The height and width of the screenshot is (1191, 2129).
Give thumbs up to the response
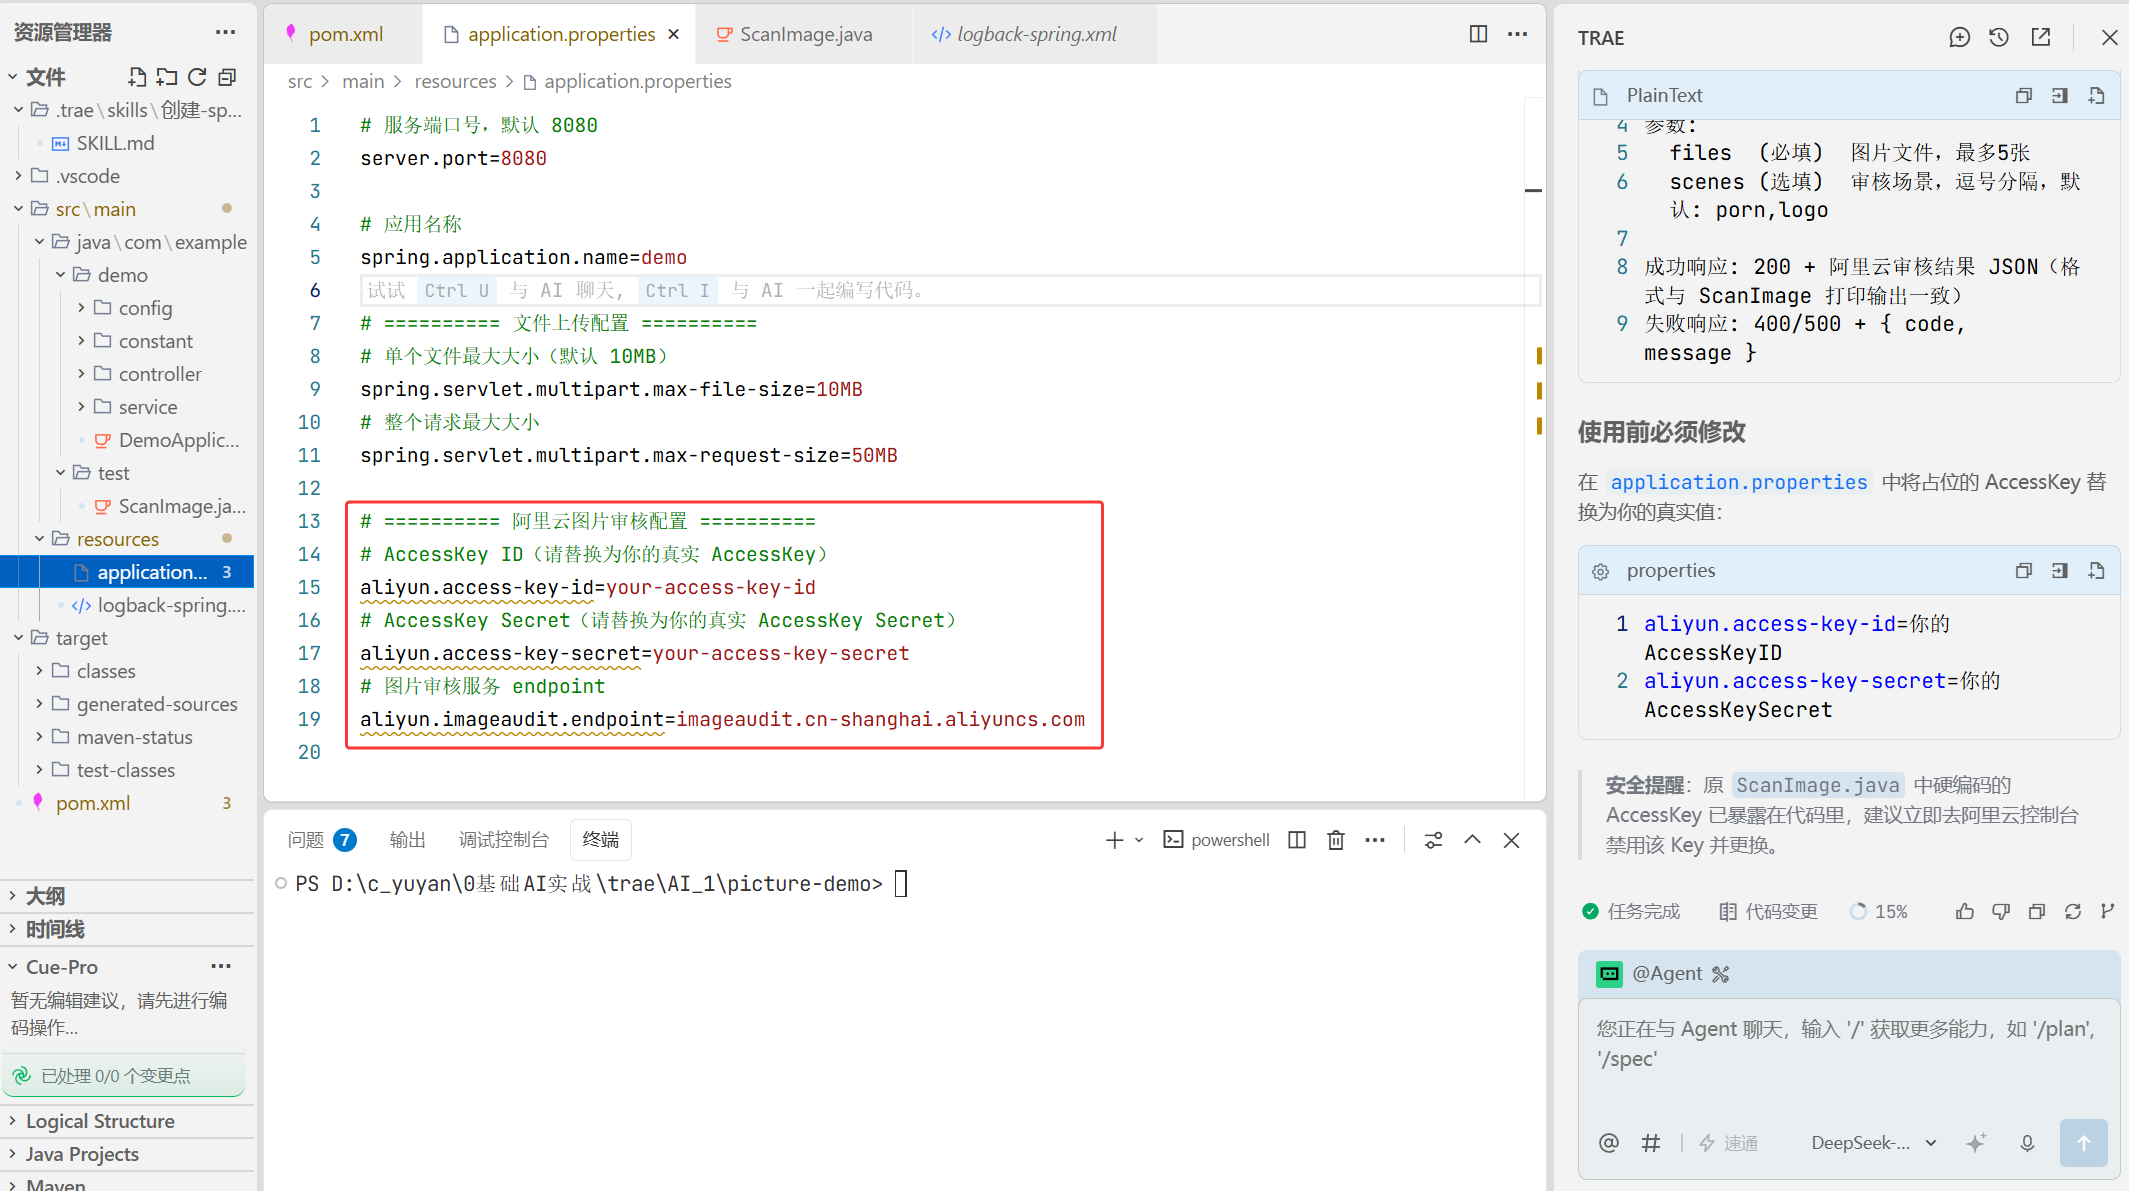coord(1965,911)
